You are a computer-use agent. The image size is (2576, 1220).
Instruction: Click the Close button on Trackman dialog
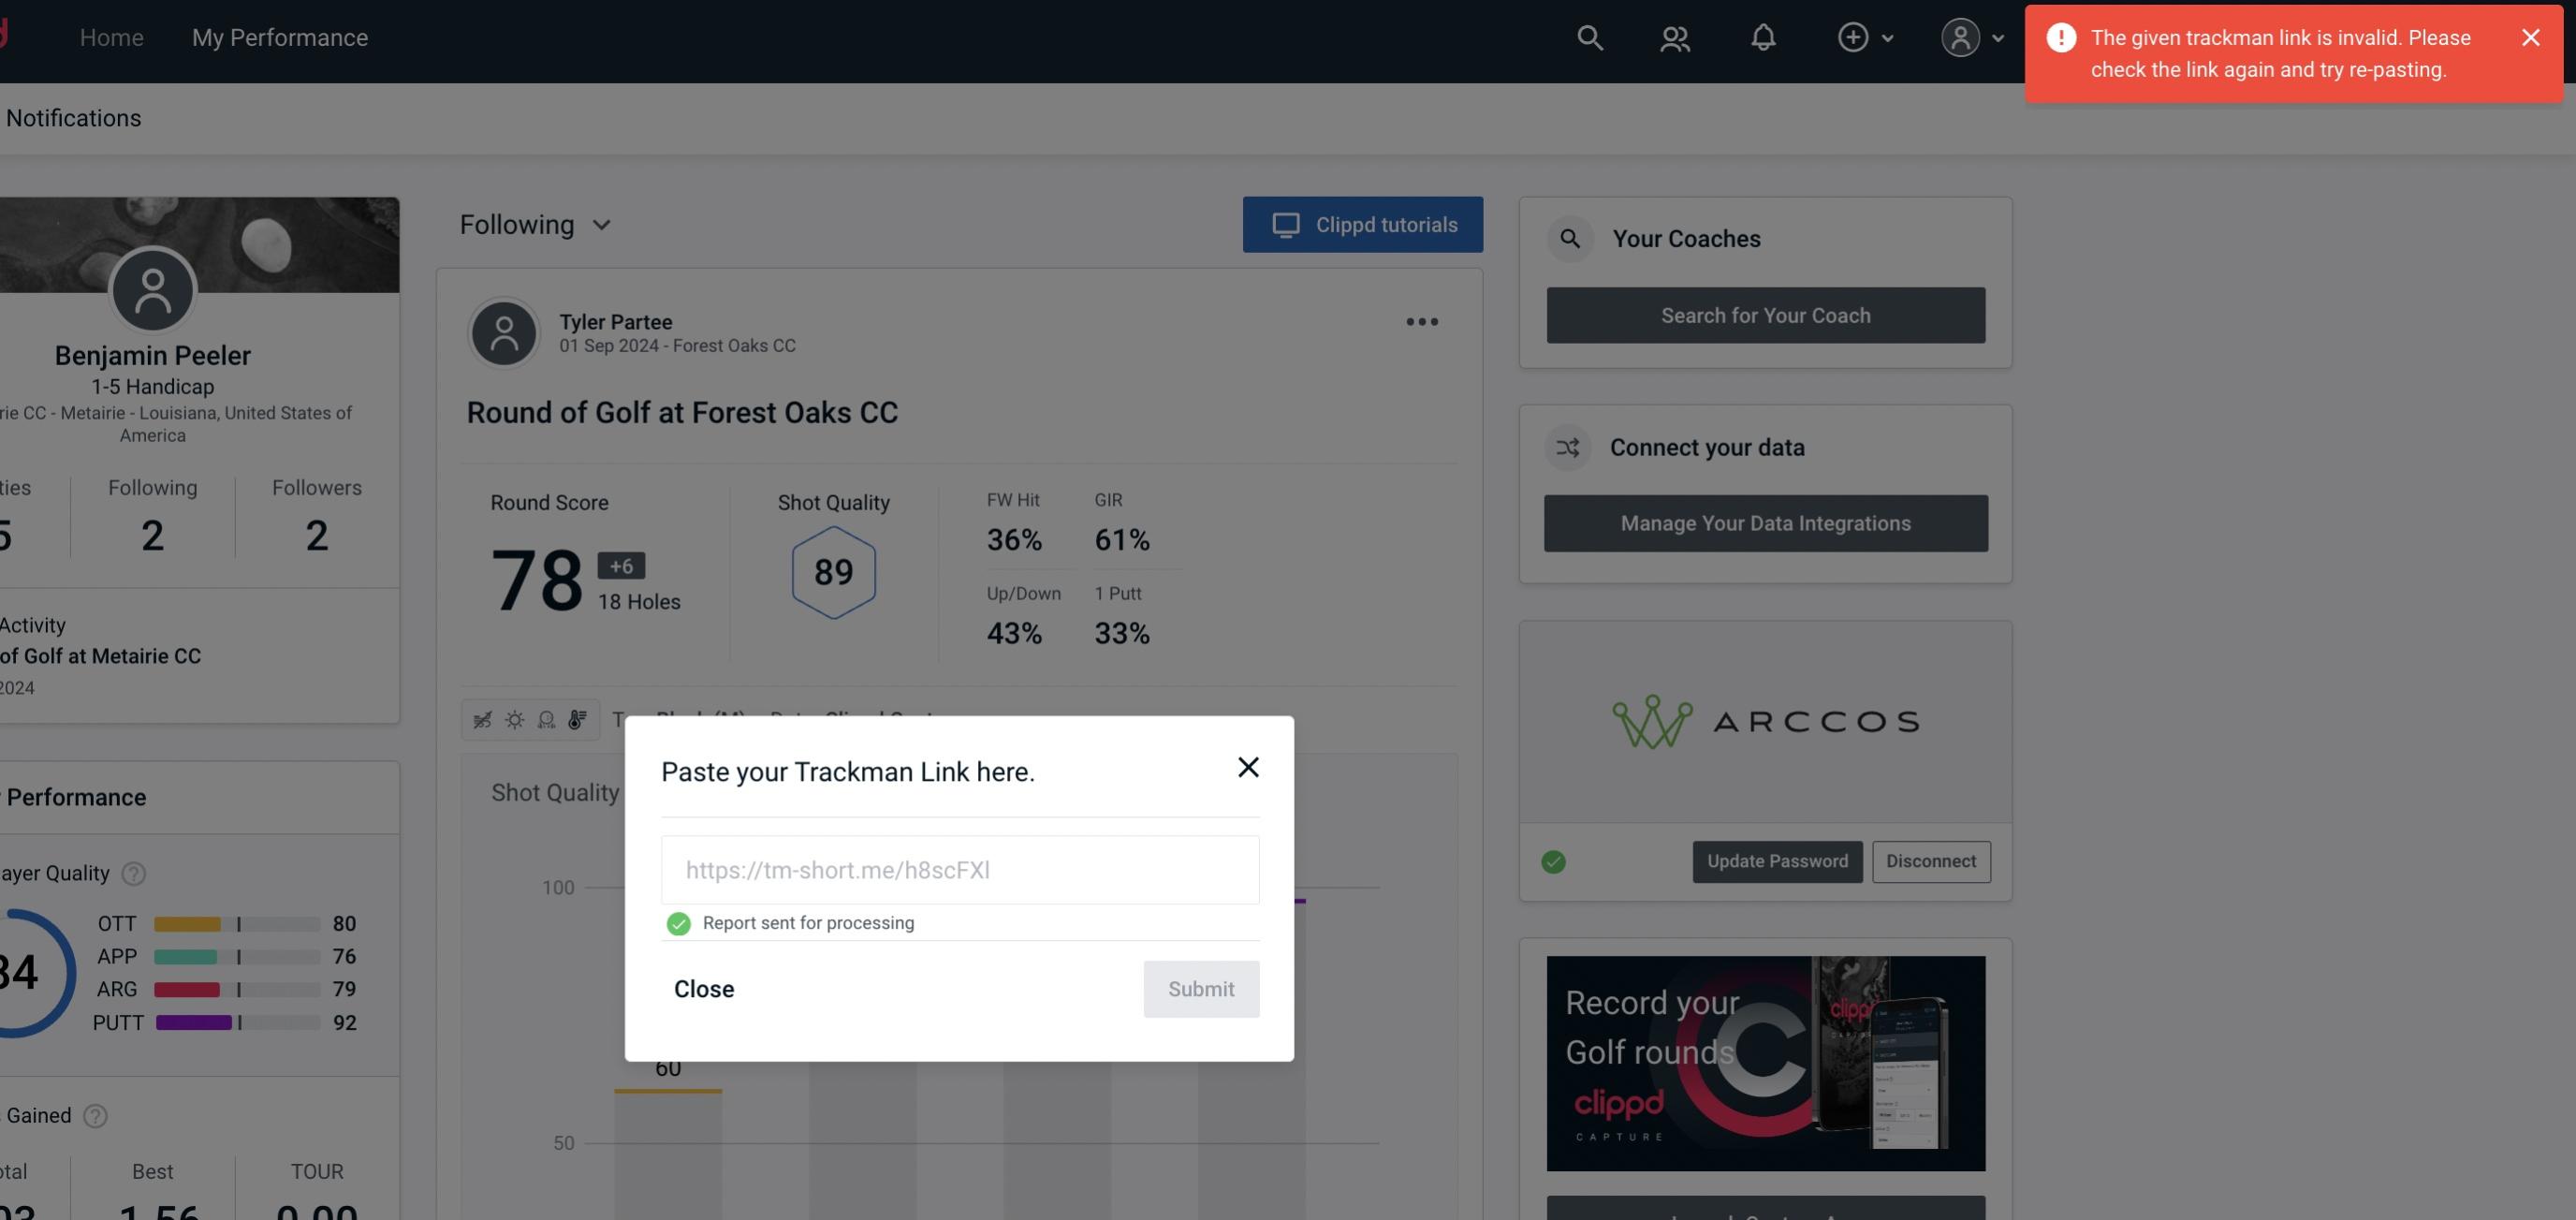tap(703, 988)
